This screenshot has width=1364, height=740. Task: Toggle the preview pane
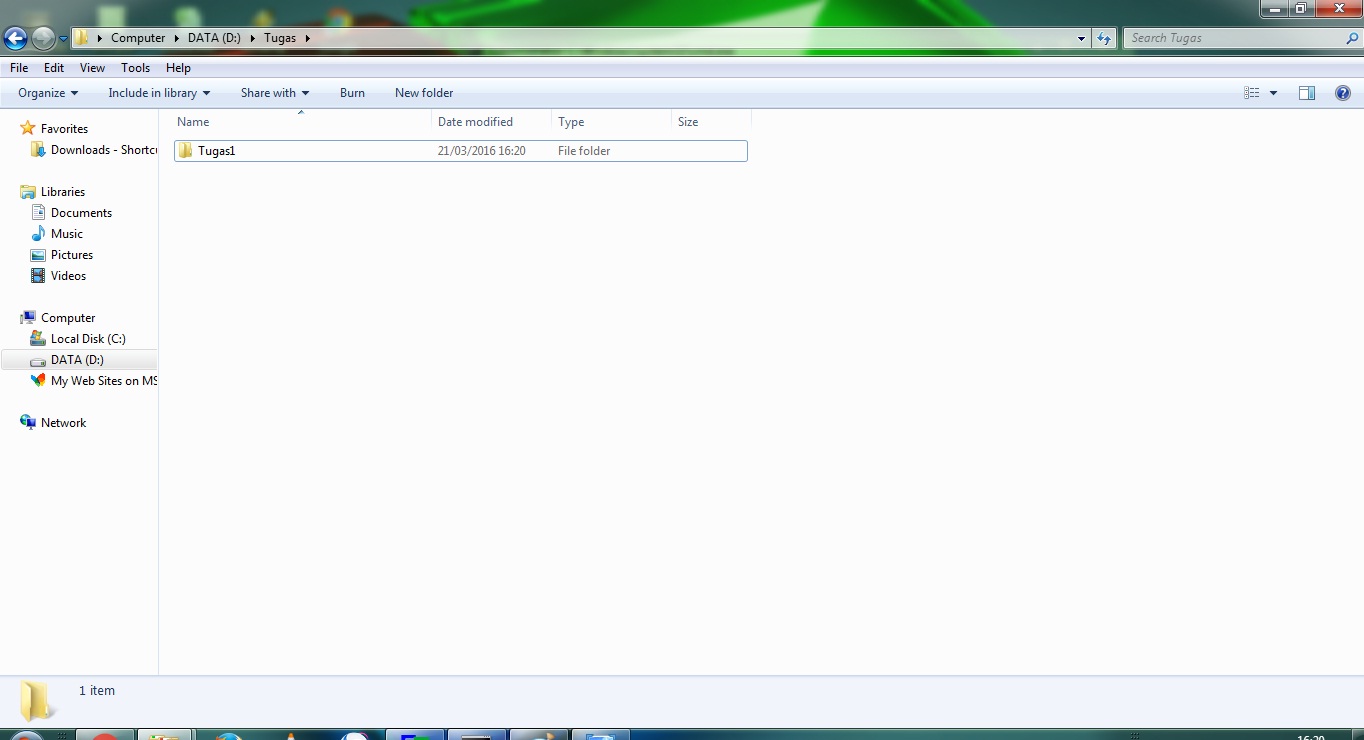[1306, 92]
